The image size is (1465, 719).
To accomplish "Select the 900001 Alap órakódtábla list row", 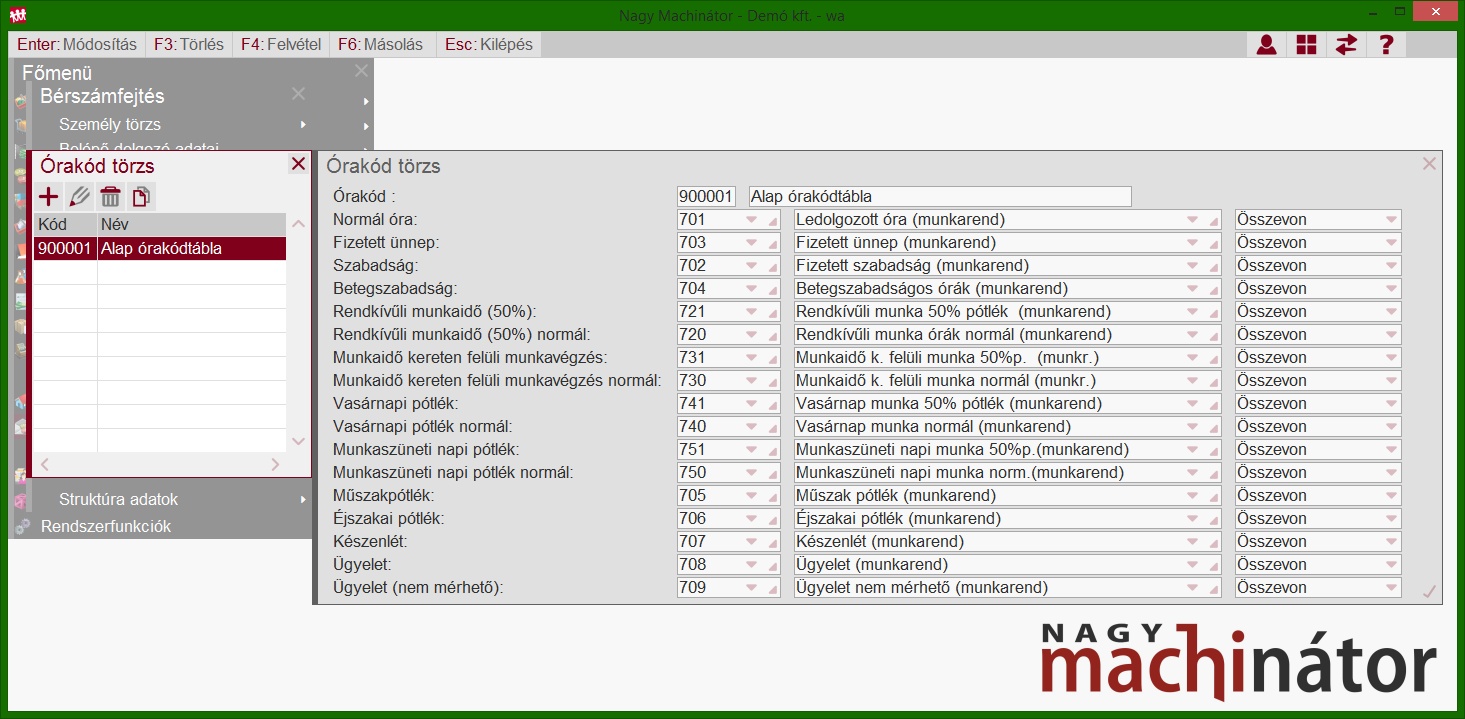I will pos(160,248).
